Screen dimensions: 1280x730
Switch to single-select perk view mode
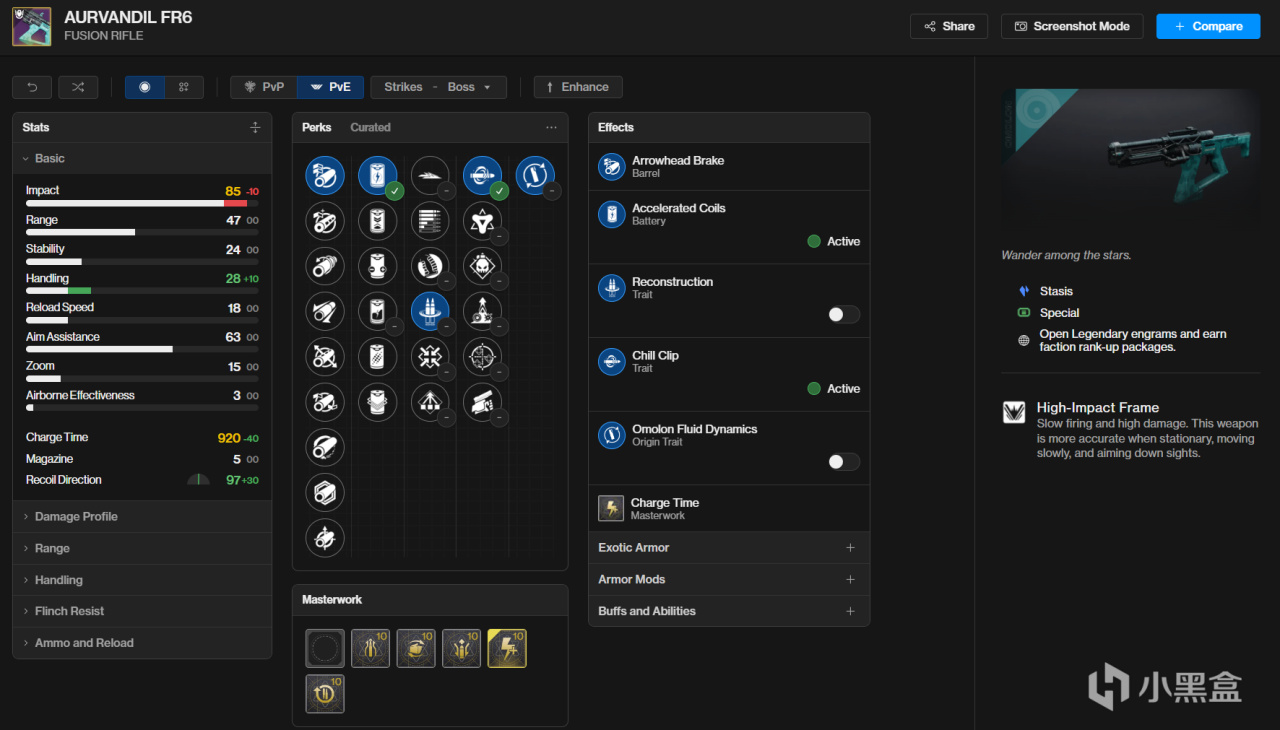145,87
